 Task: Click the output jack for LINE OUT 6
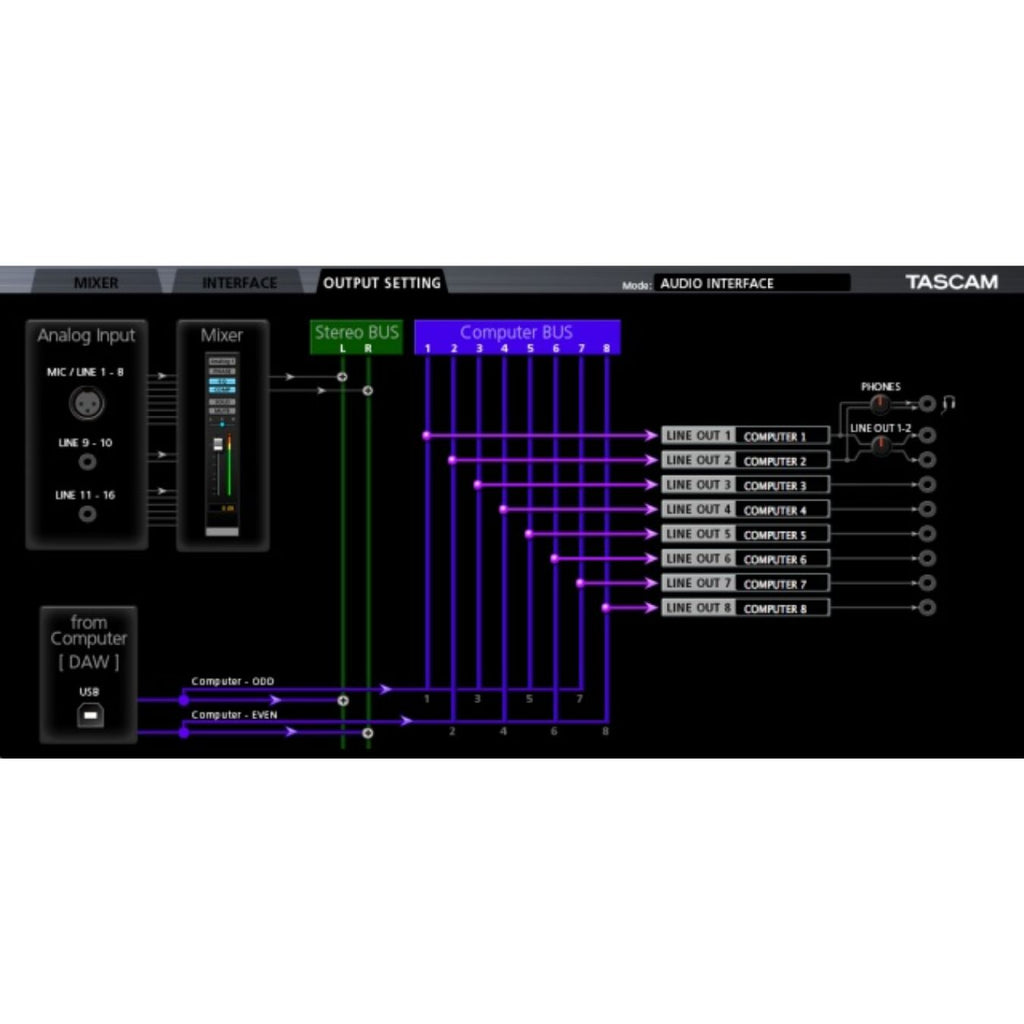927,558
